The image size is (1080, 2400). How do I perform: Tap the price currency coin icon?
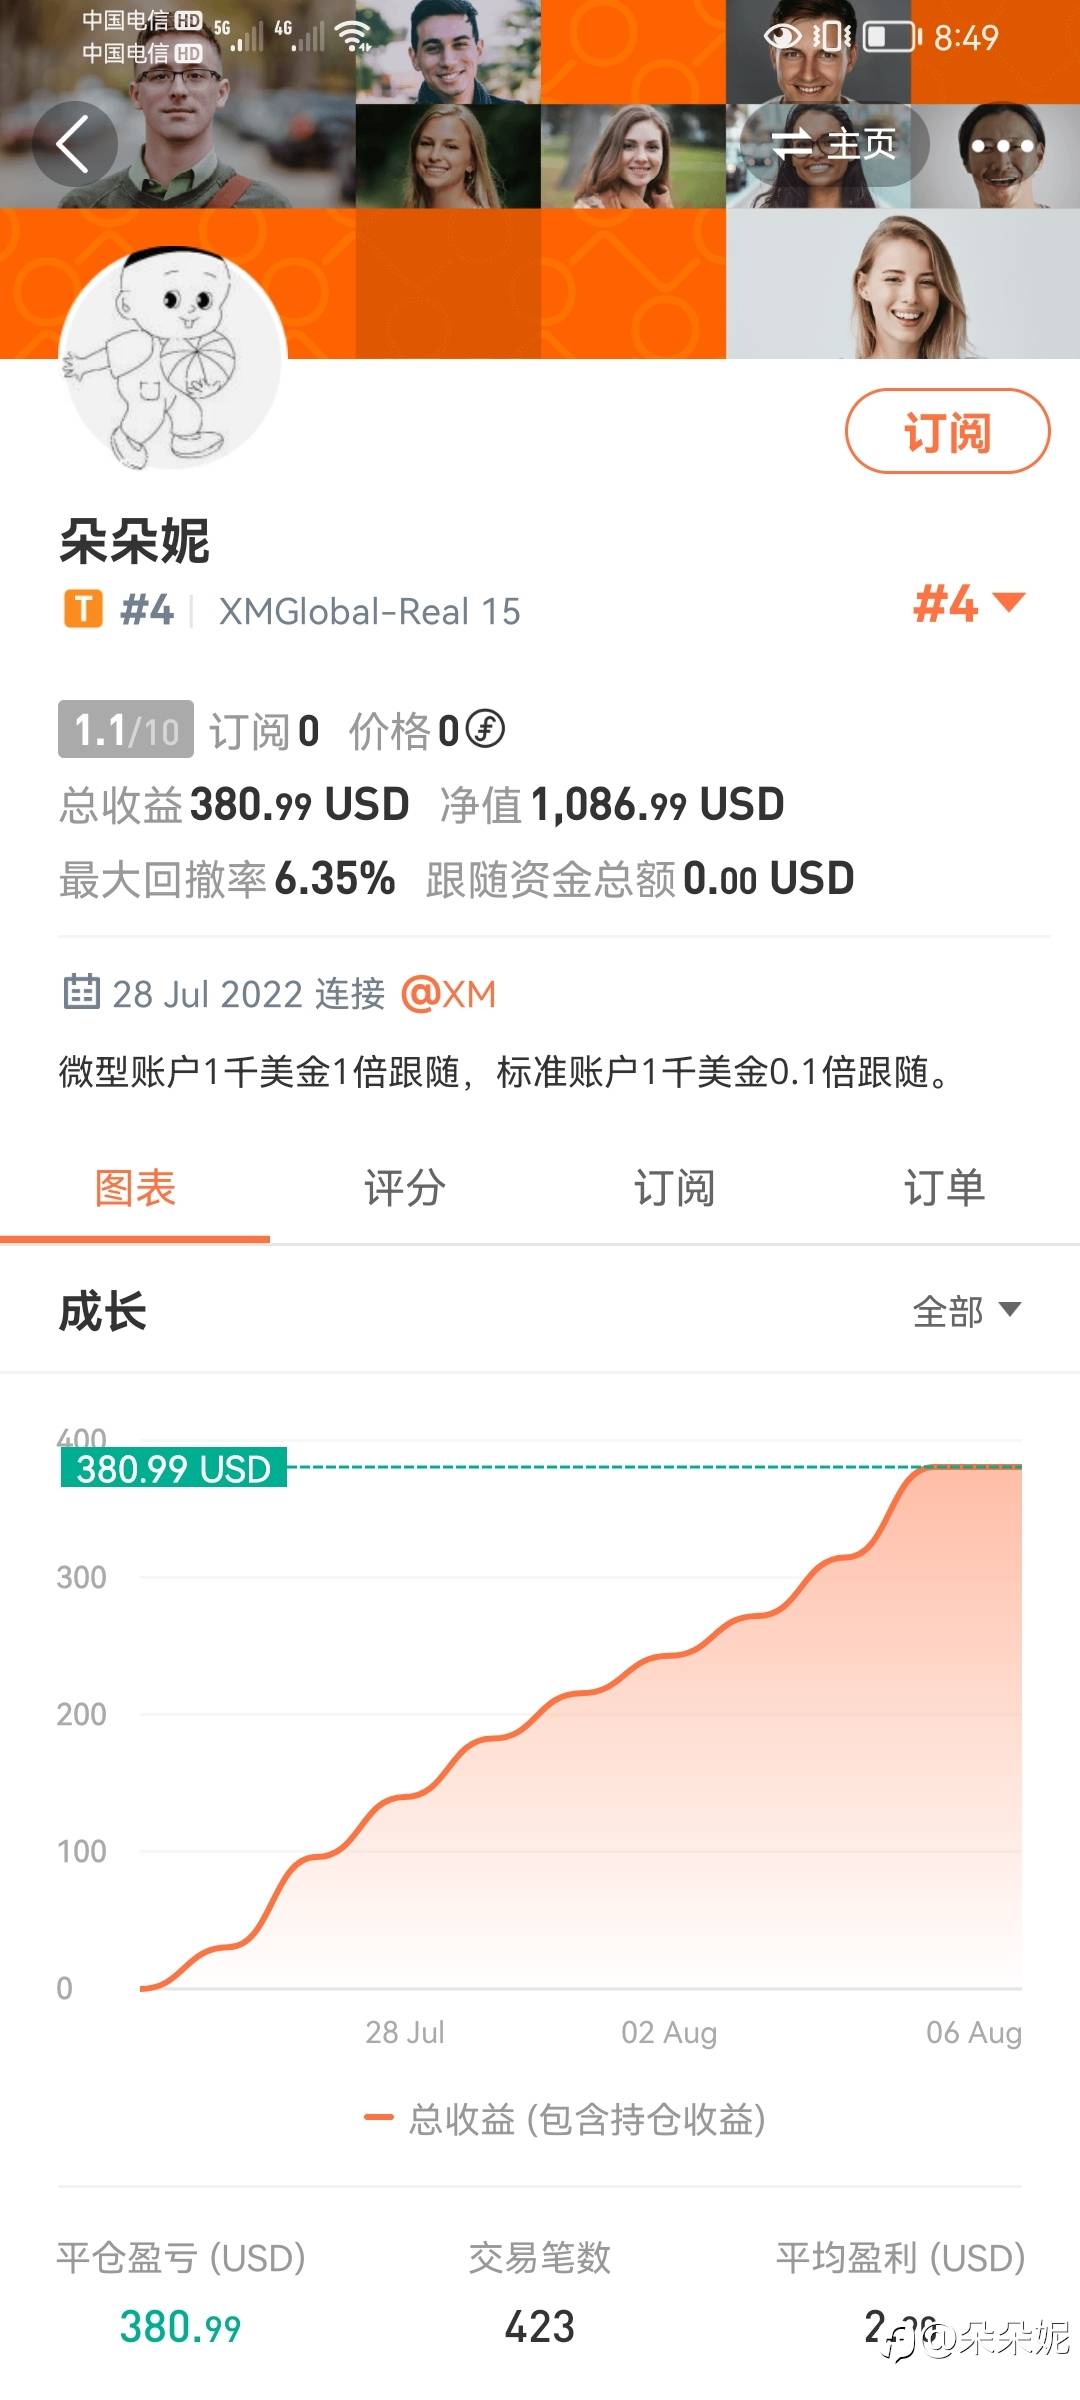[x=486, y=729]
